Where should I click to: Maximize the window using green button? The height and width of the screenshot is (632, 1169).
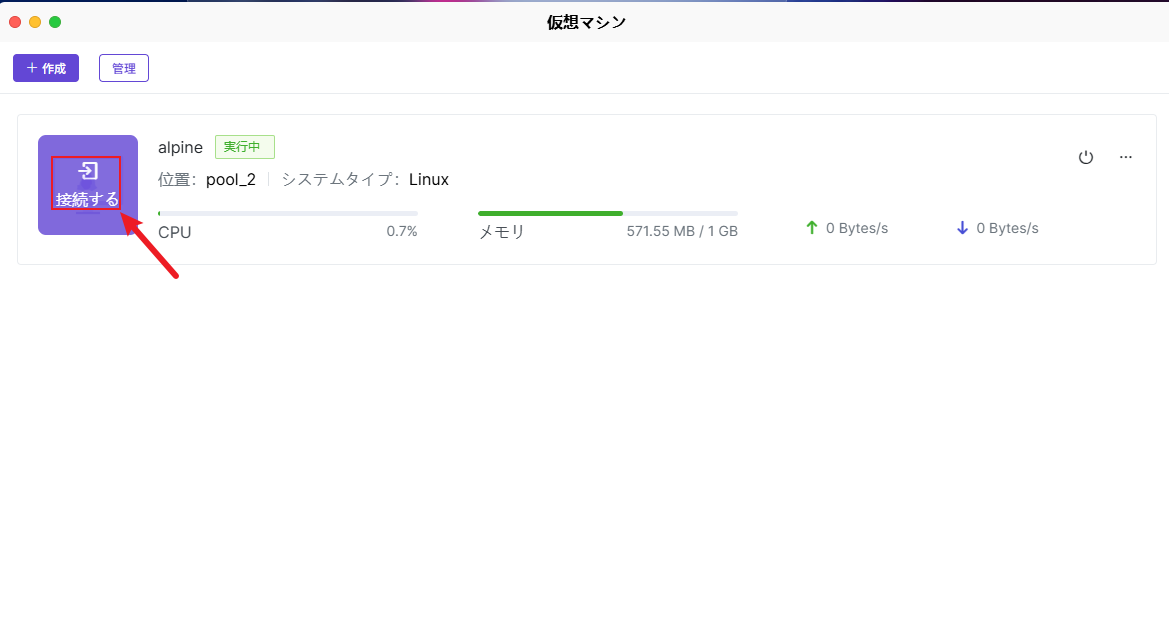(x=55, y=22)
